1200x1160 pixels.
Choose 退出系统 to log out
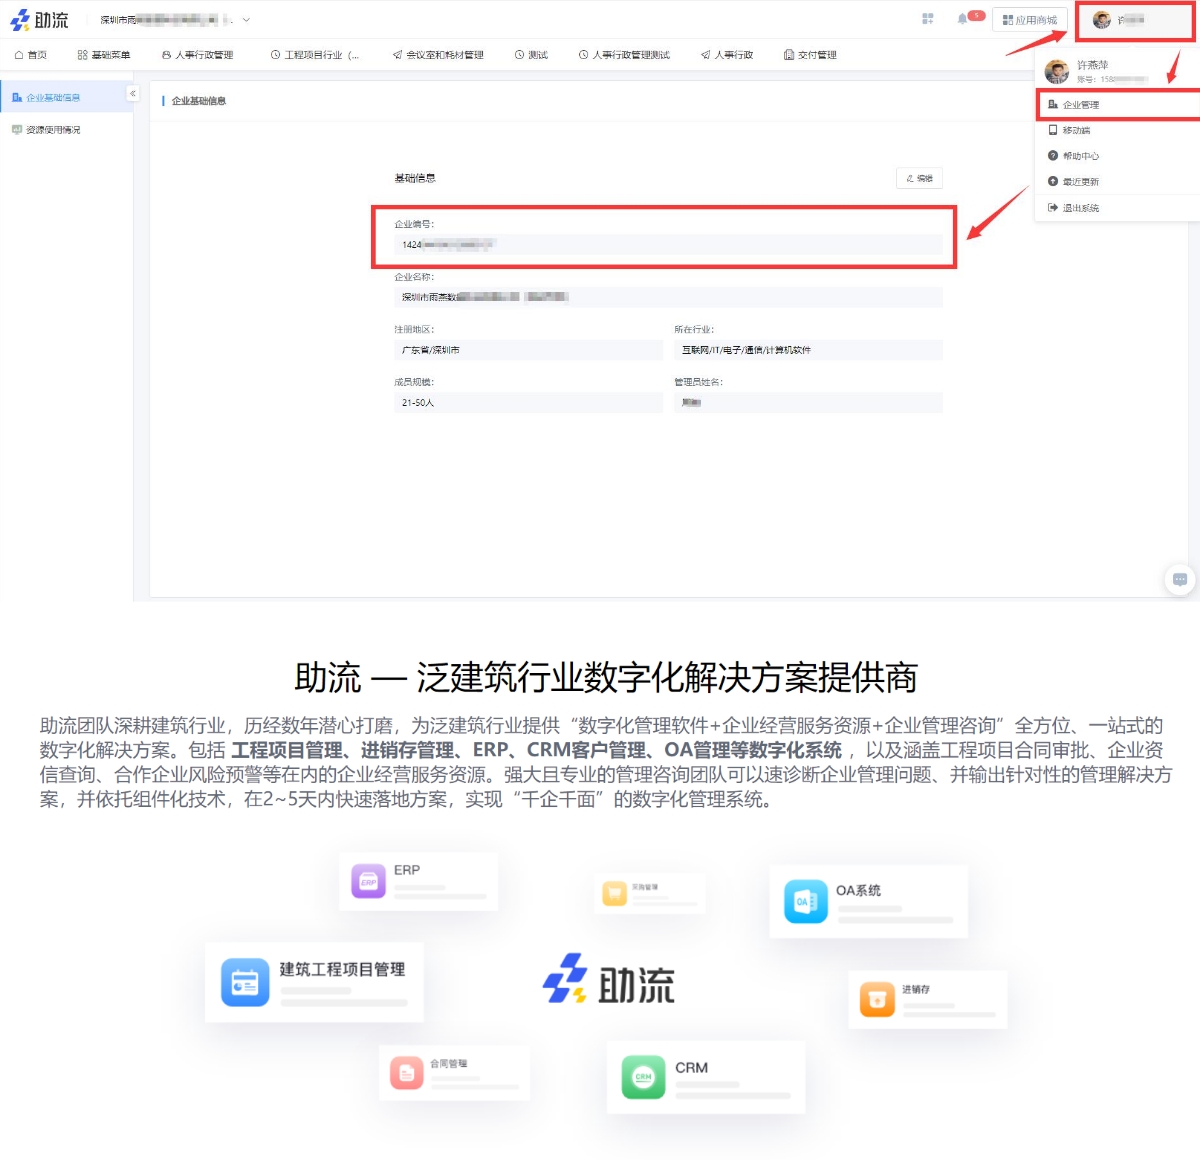coord(1080,208)
